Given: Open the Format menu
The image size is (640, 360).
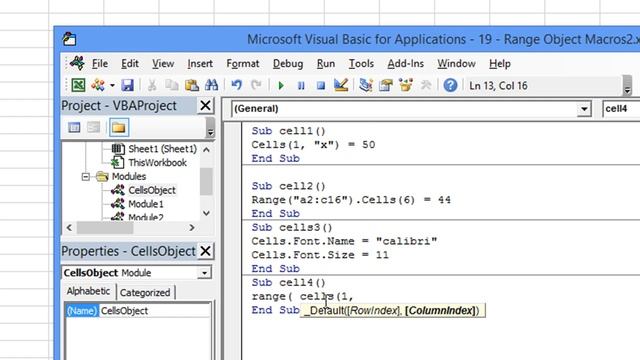Looking at the screenshot, I should pos(243,64).
